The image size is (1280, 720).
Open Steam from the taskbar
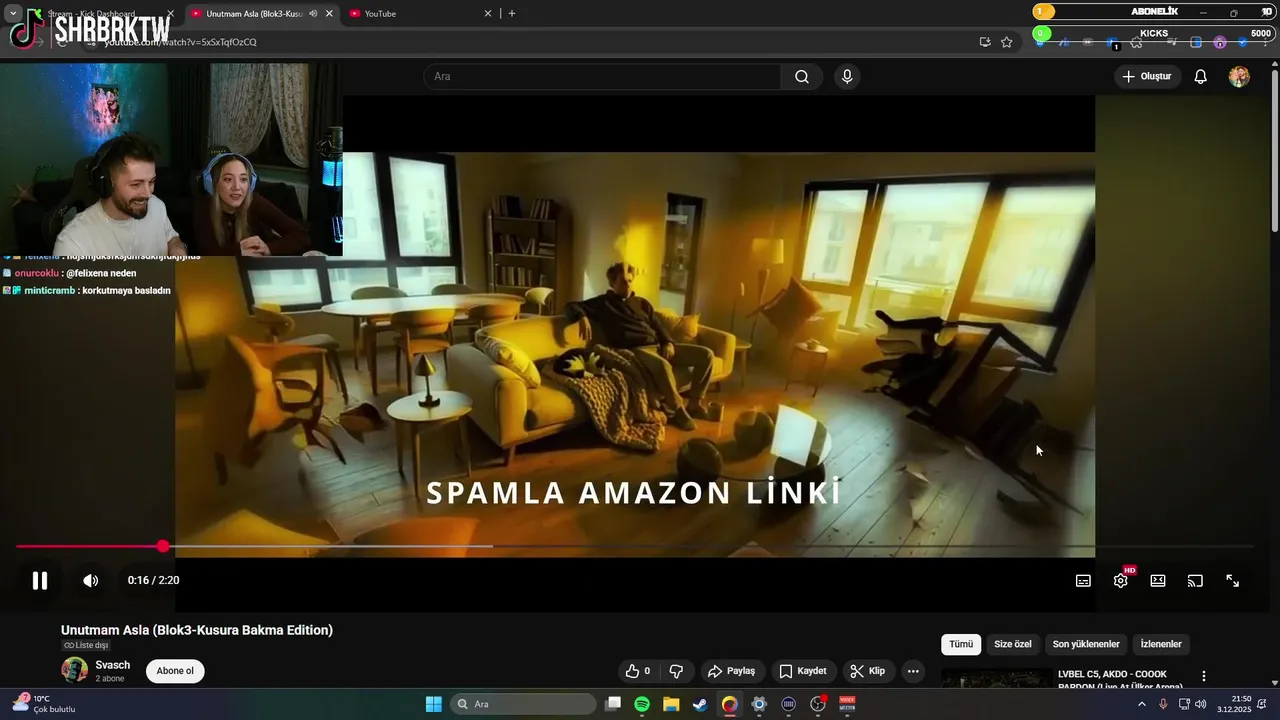click(700, 704)
